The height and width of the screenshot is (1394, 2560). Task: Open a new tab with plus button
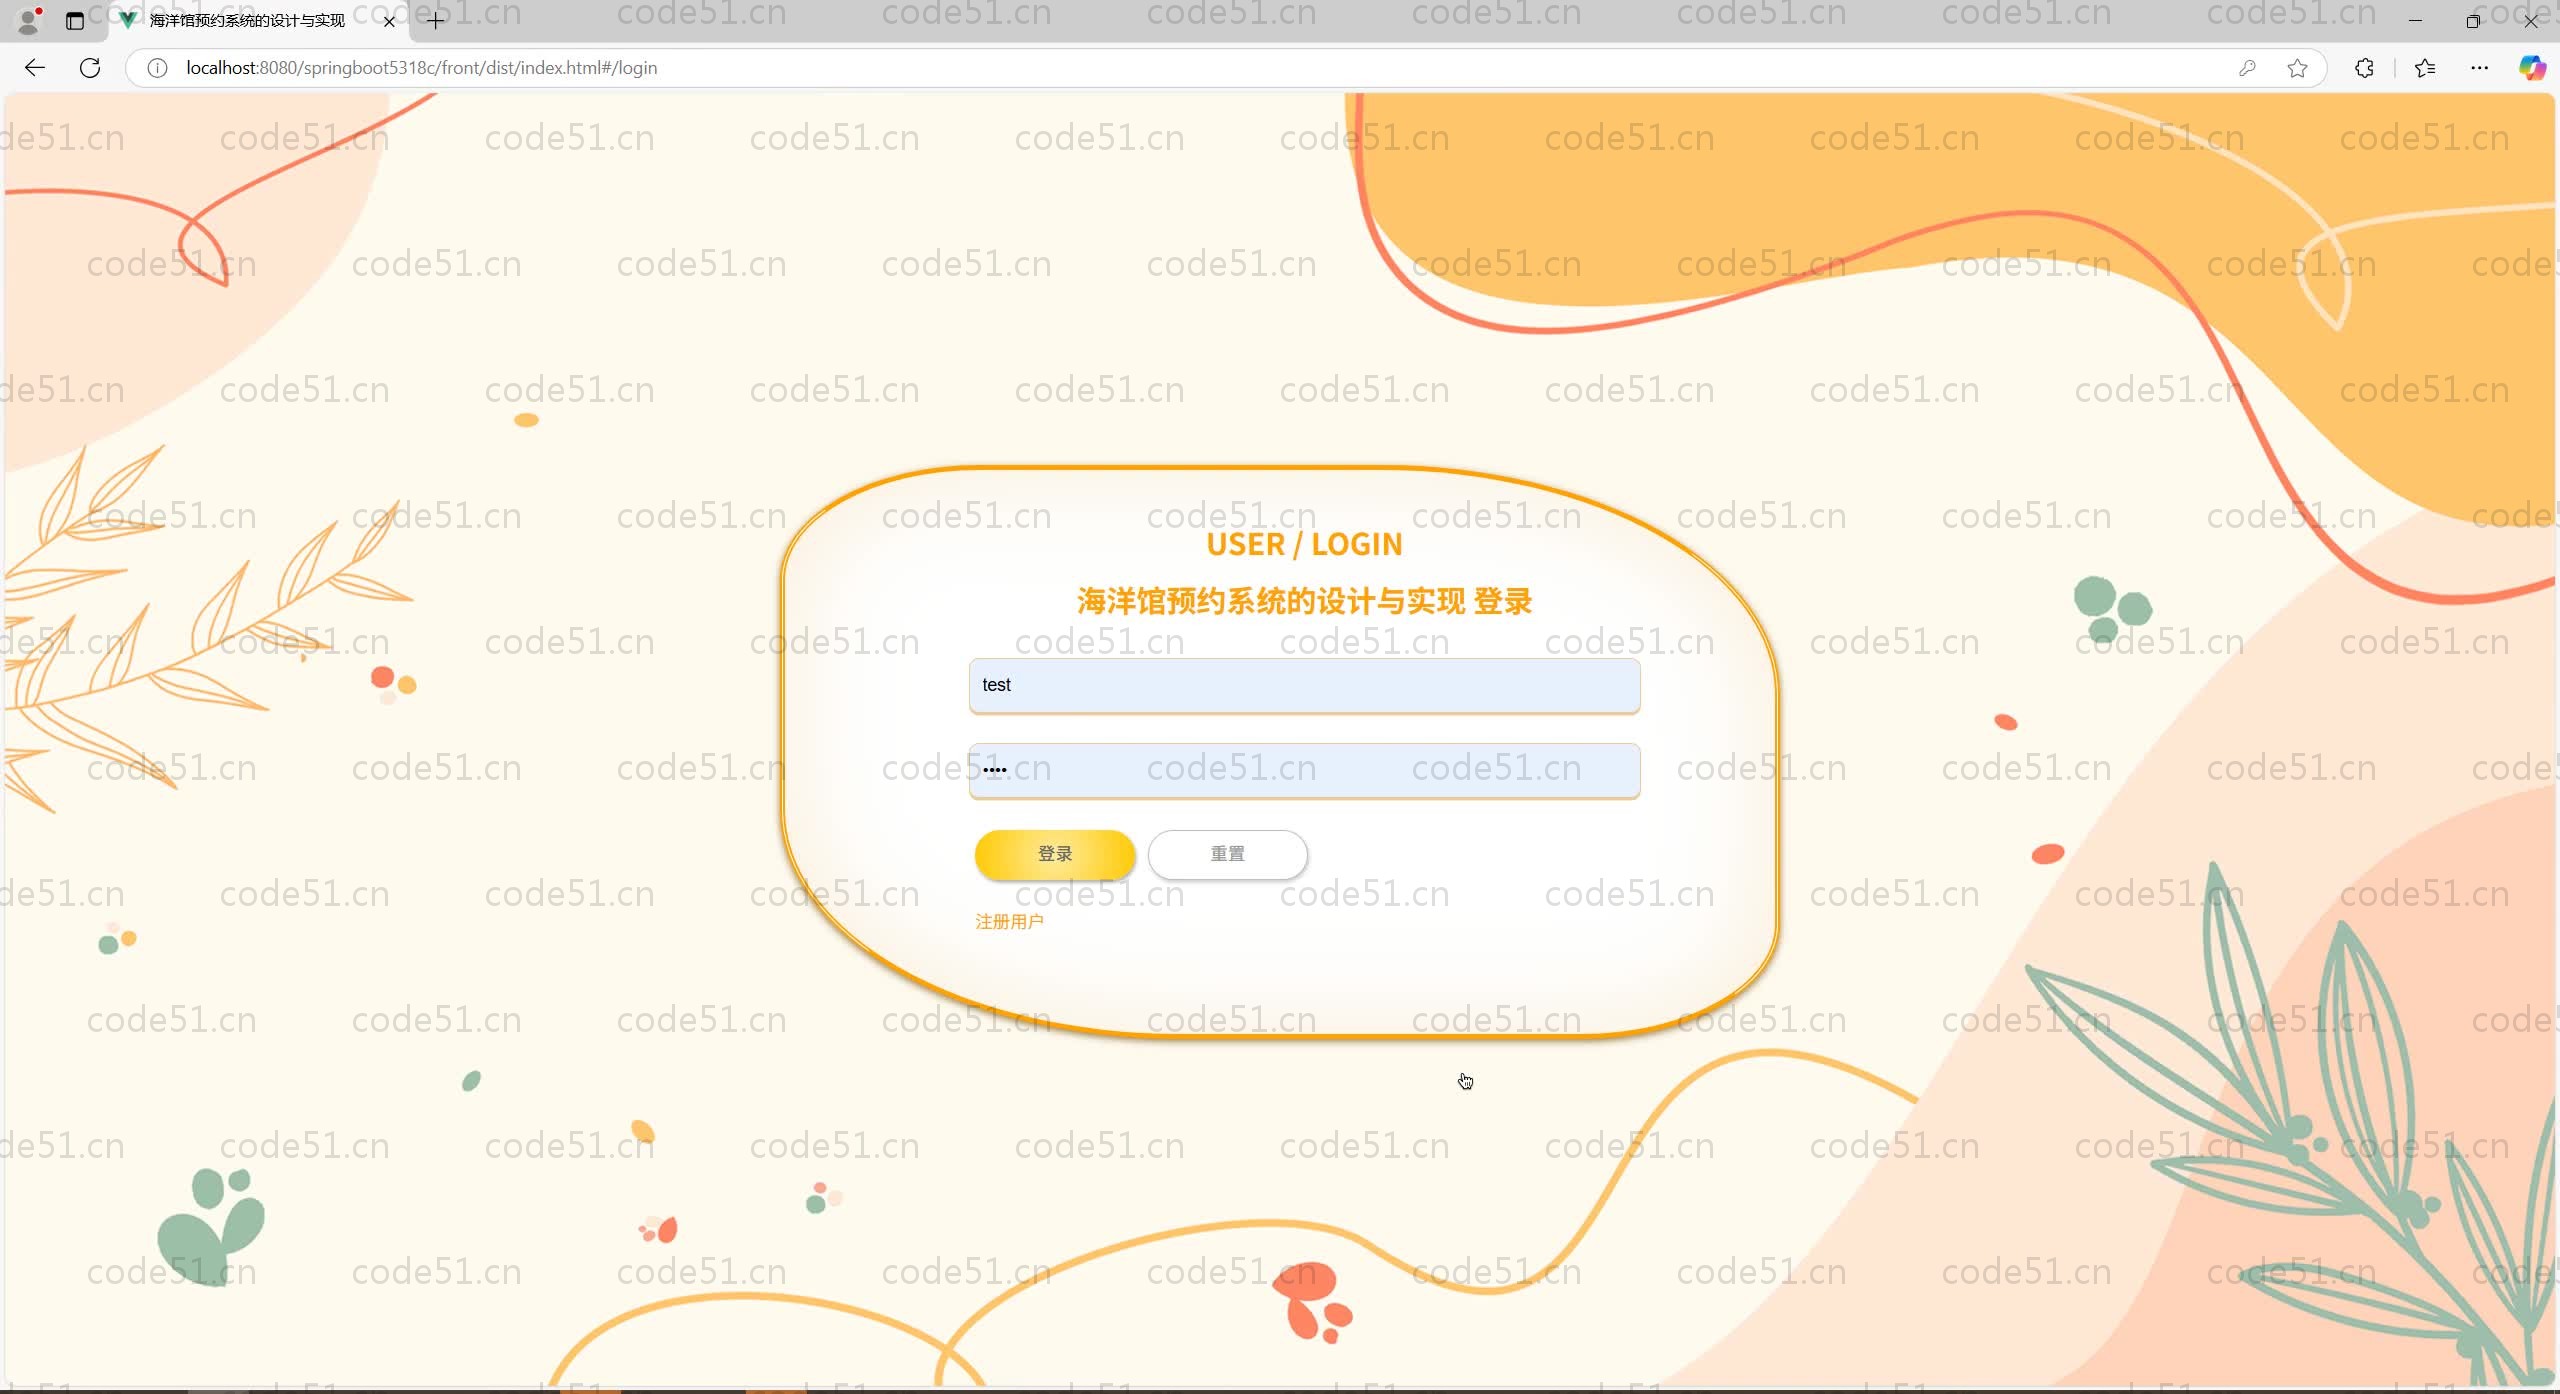(435, 21)
